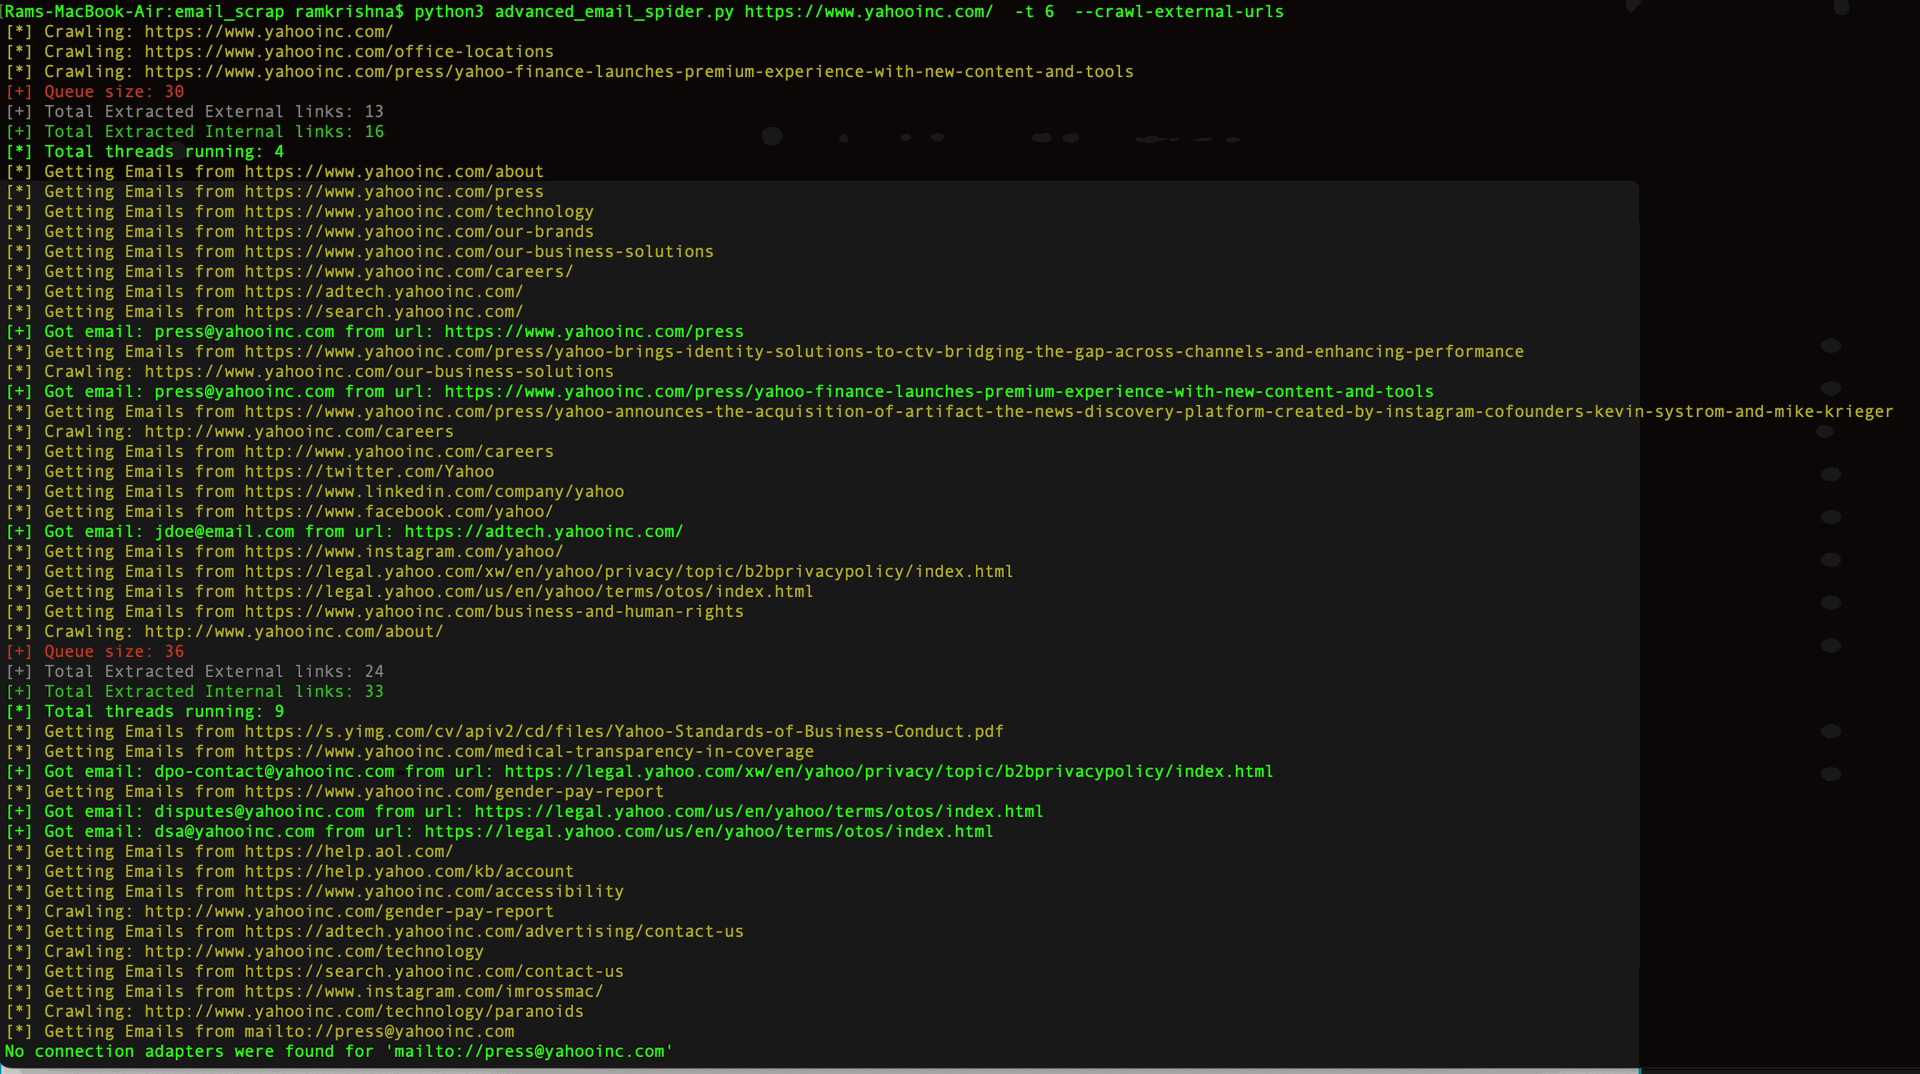This screenshot has height=1074, width=1920.
Task: Click the yahooinc.com/accessibility line
Action: pos(315,892)
